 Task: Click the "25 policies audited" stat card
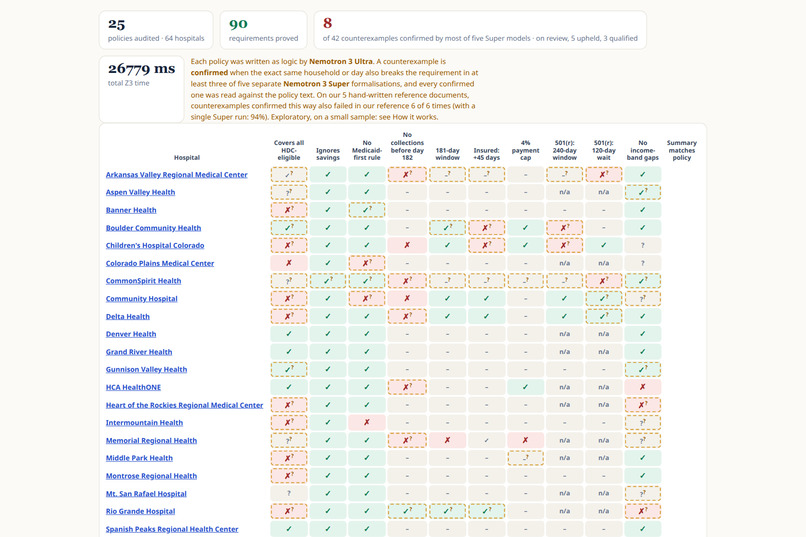click(156, 30)
